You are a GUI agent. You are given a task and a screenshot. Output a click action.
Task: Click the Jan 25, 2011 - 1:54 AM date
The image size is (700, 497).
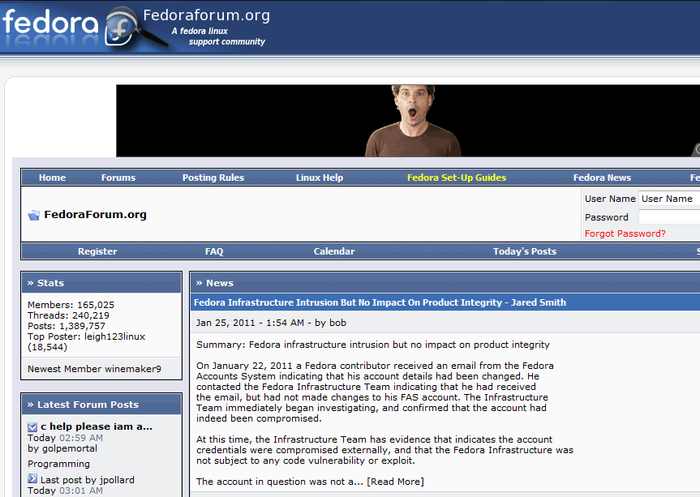click(250, 323)
